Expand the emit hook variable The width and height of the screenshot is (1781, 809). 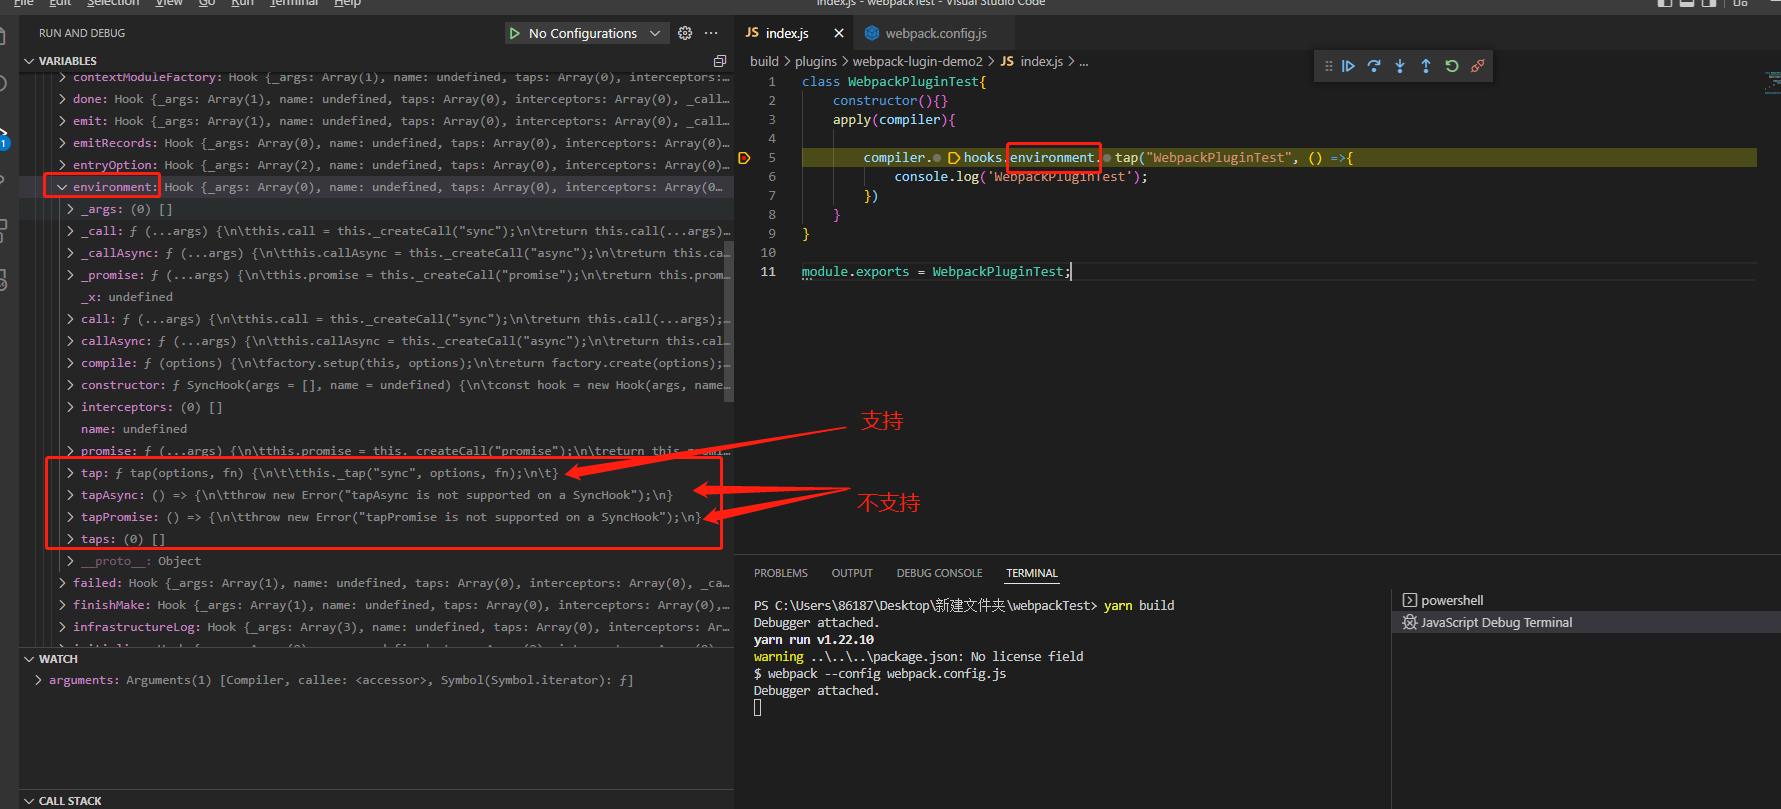tap(62, 121)
